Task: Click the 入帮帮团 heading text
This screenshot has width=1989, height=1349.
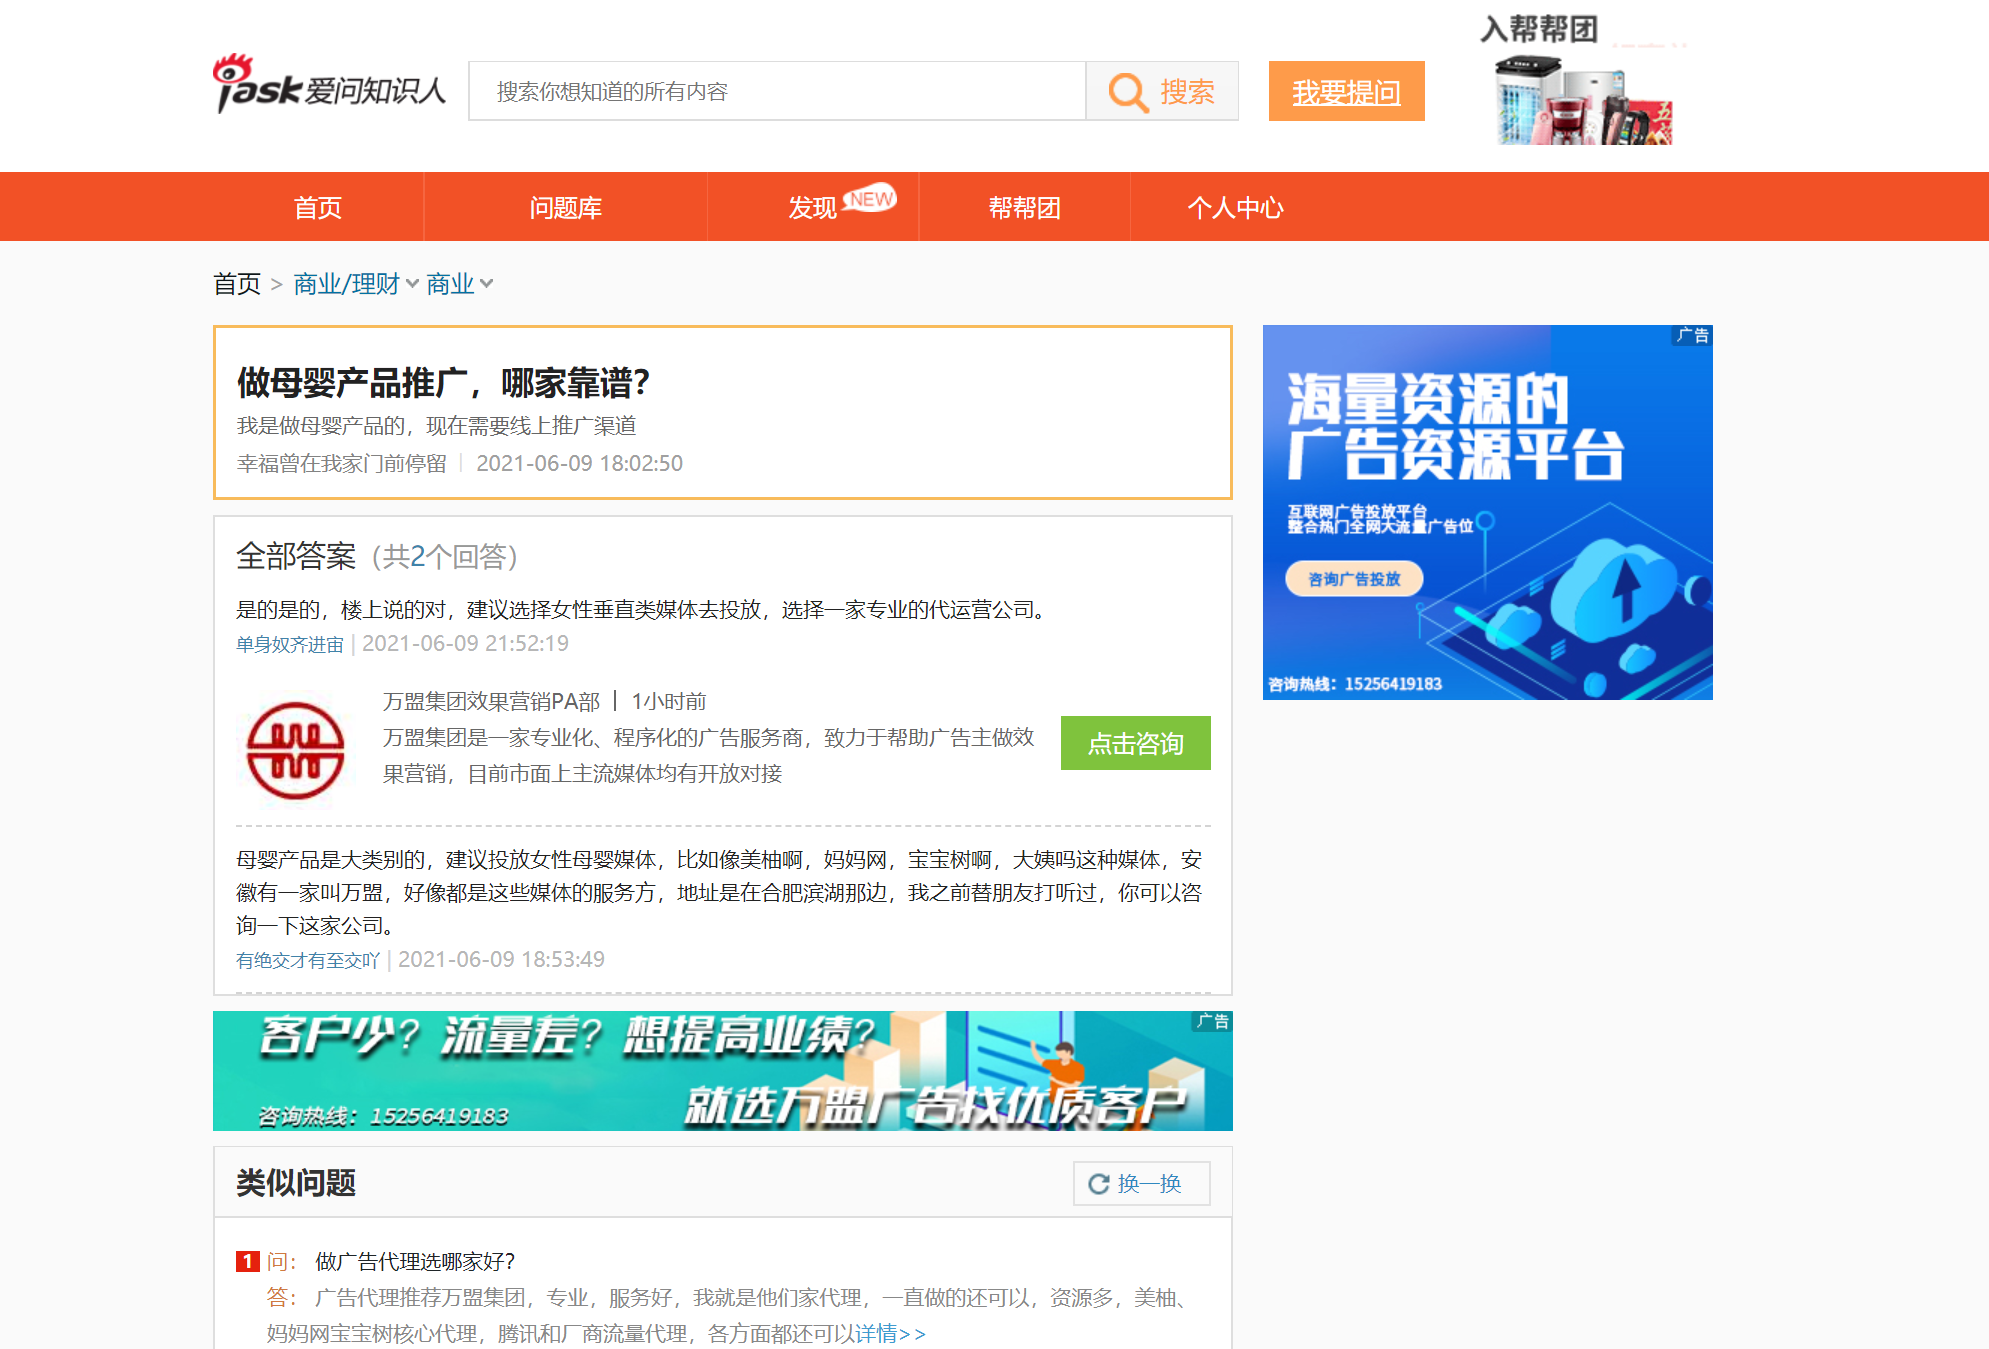Action: pyautogui.click(x=1539, y=29)
